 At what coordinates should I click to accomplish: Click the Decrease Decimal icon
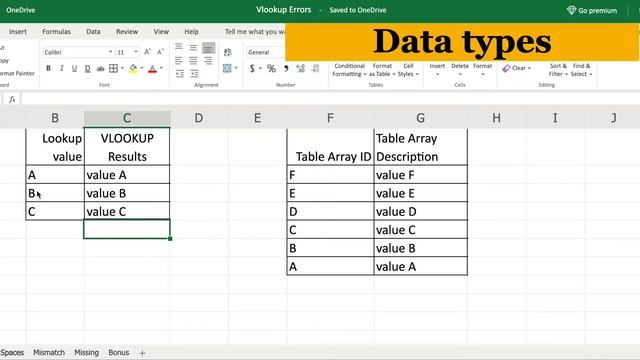click(x=316, y=69)
